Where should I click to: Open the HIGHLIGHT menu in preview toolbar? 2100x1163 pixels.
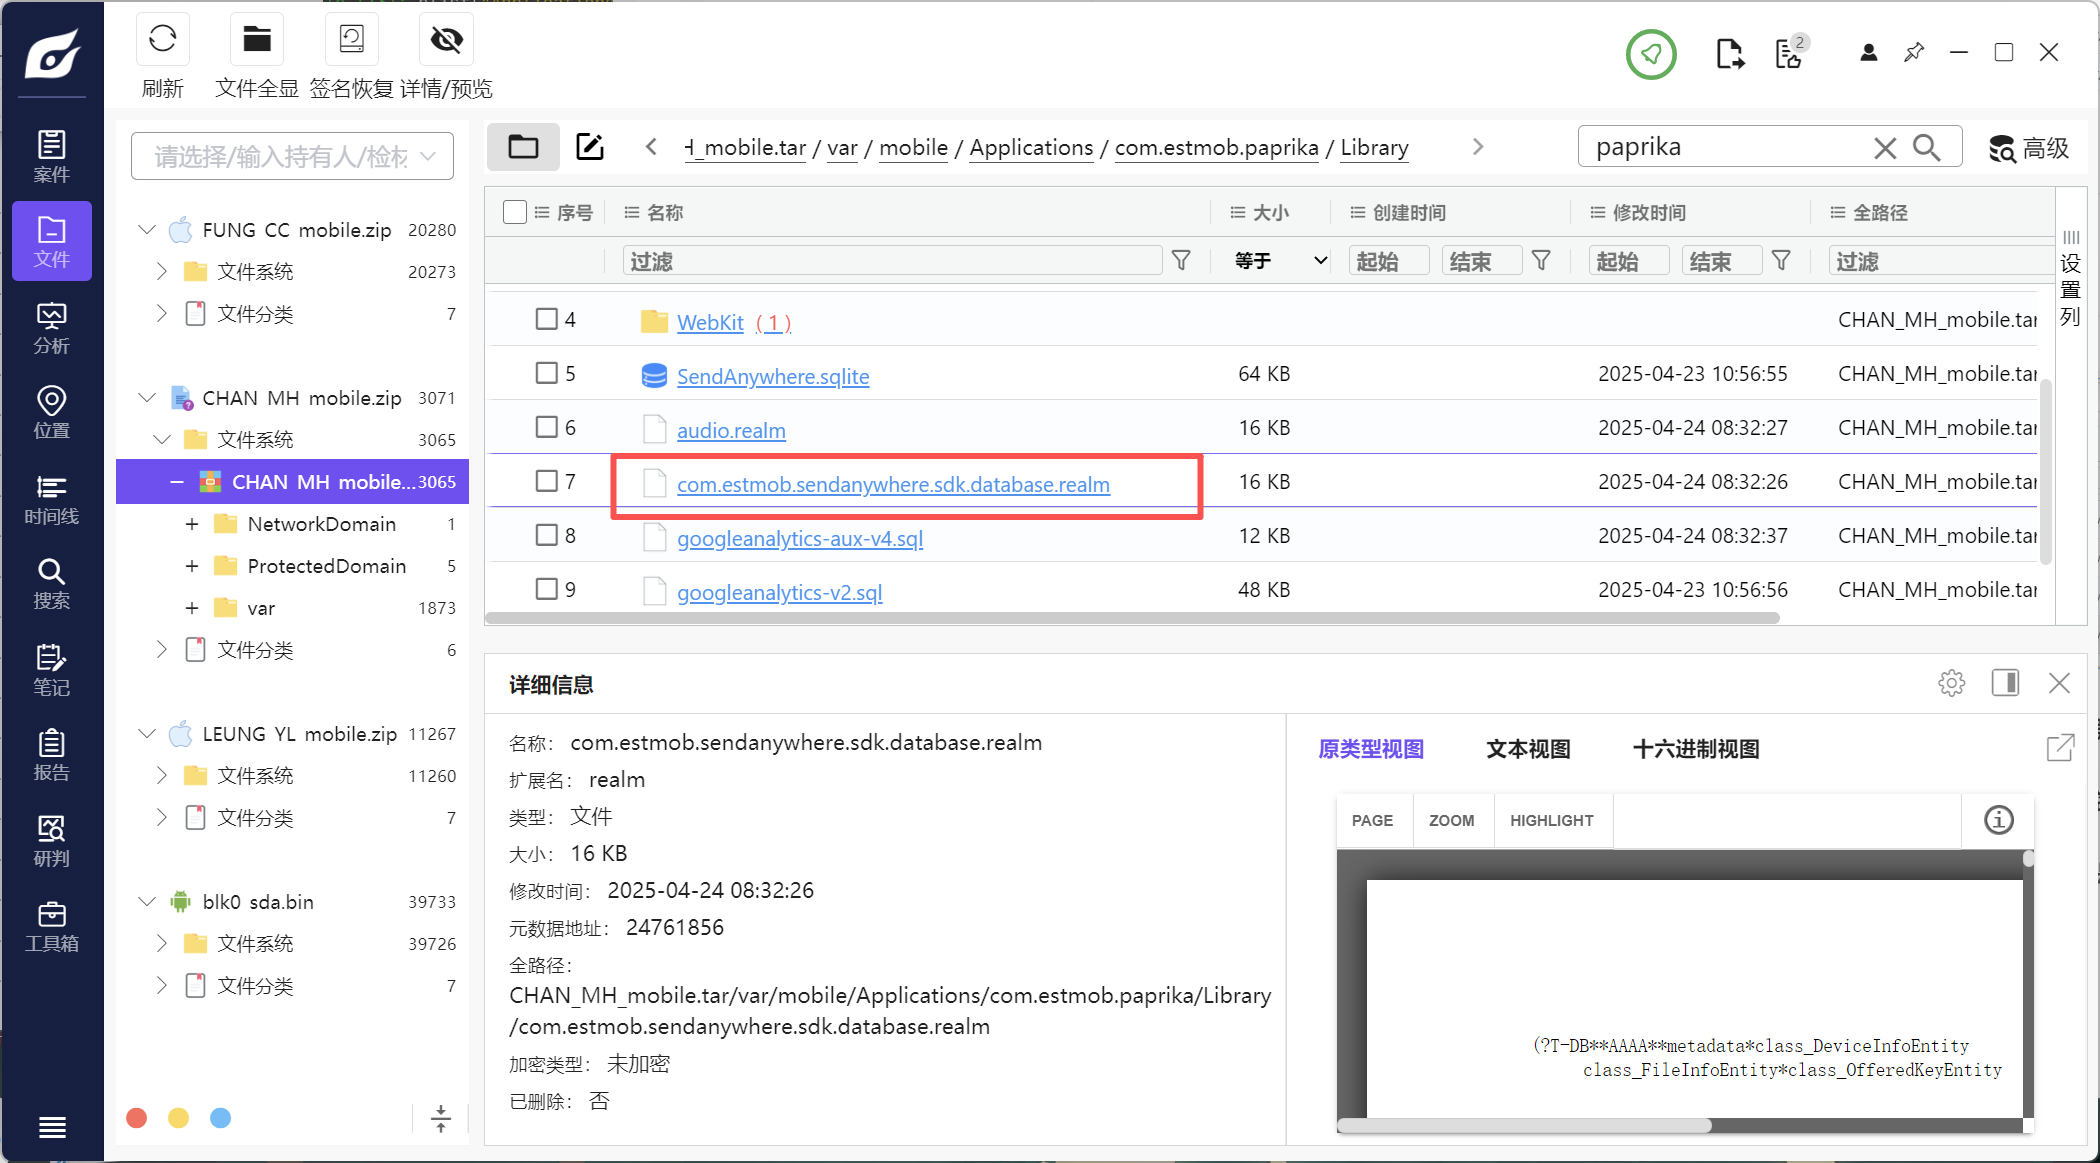1552,820
